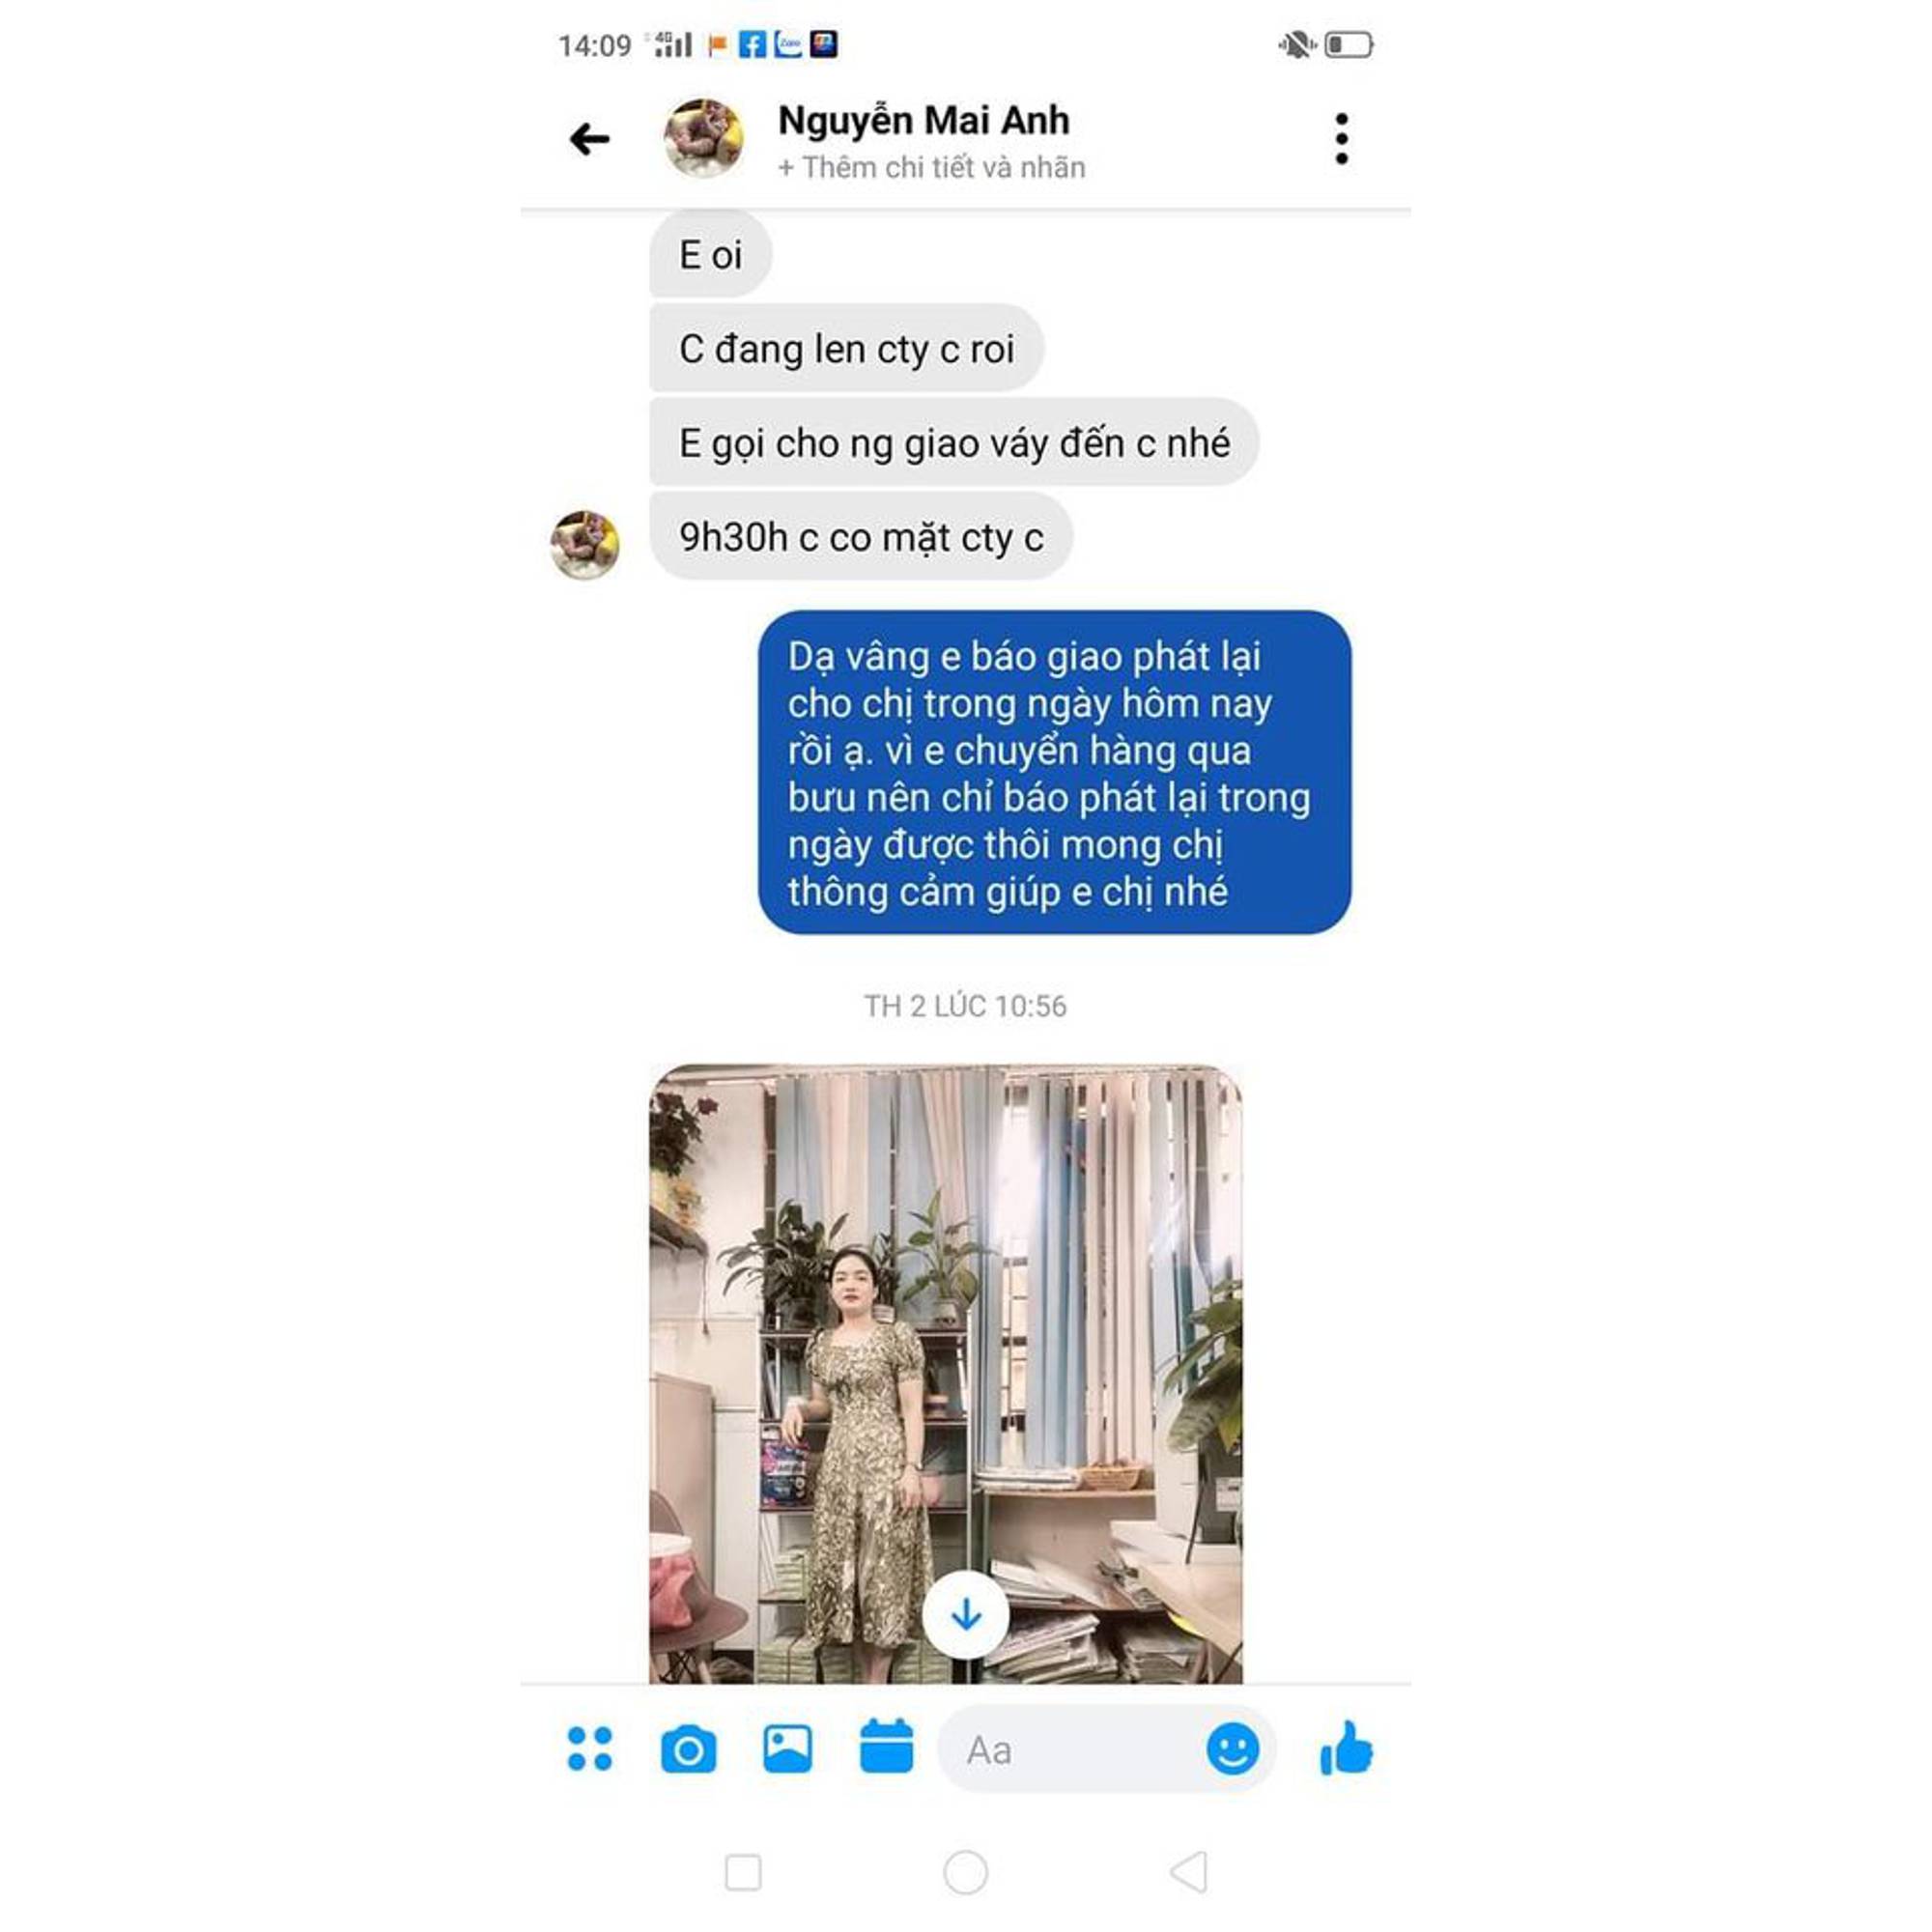Open the woman in dress photo message
This screenshot has height=1932, width=1932.
pyautogui.click(x=945, y=1374)
